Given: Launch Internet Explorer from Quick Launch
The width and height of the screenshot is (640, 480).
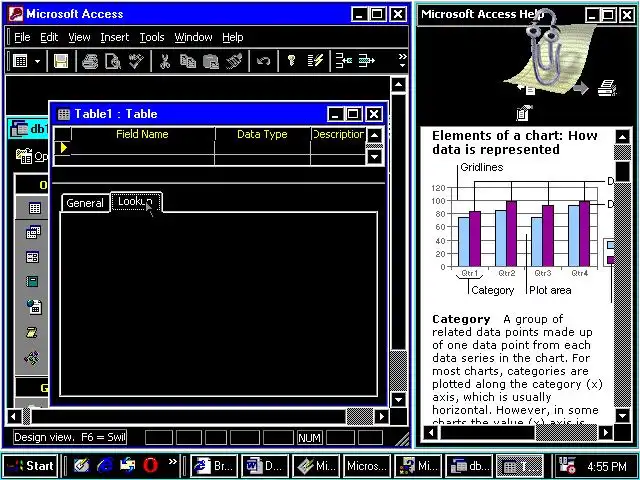Looking at the screenshot, I should (104, 465).
